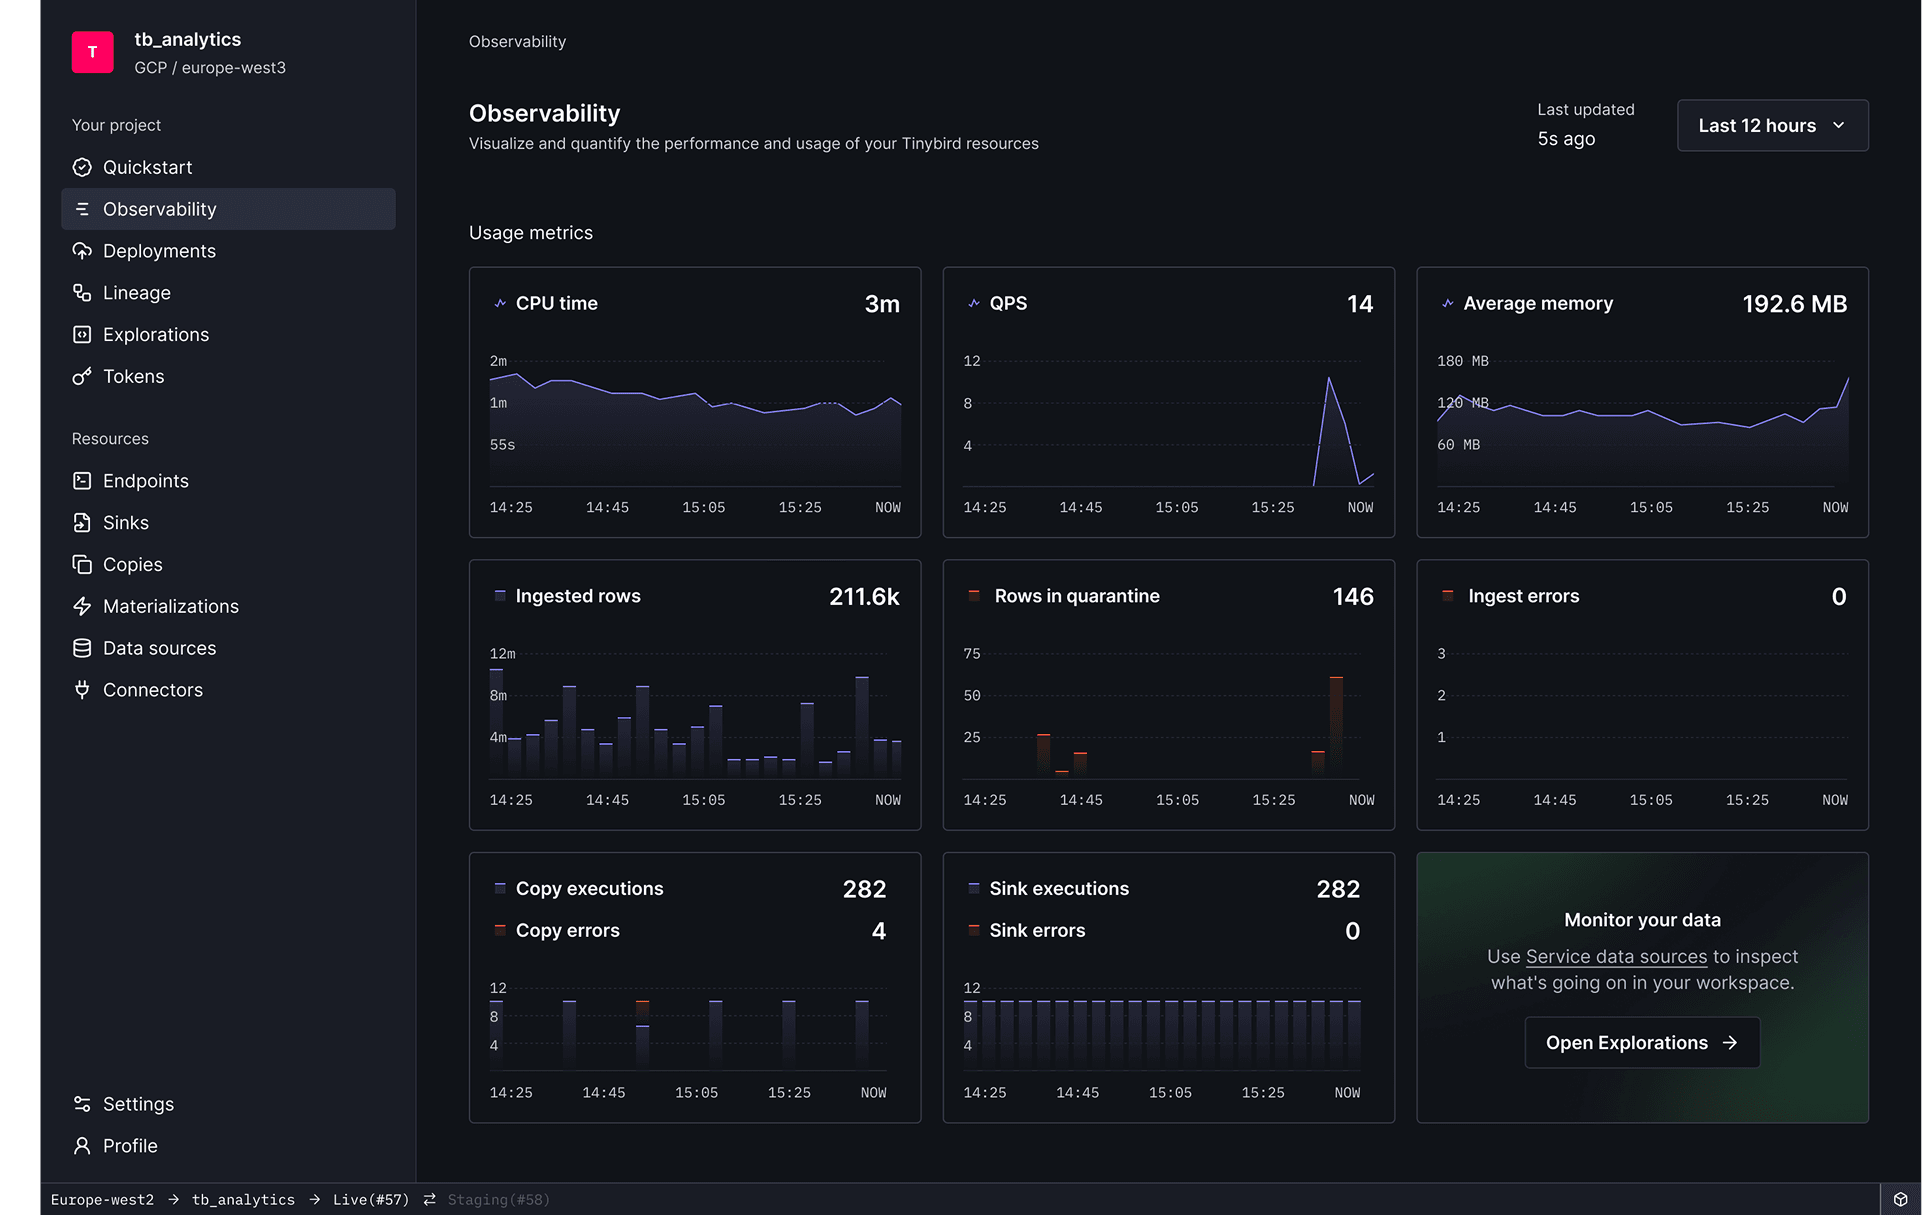The width and height of the screenshot is (1922, 1215).
Task: Open the Last 12 hours dropdown
Action: coord(1771,126)
